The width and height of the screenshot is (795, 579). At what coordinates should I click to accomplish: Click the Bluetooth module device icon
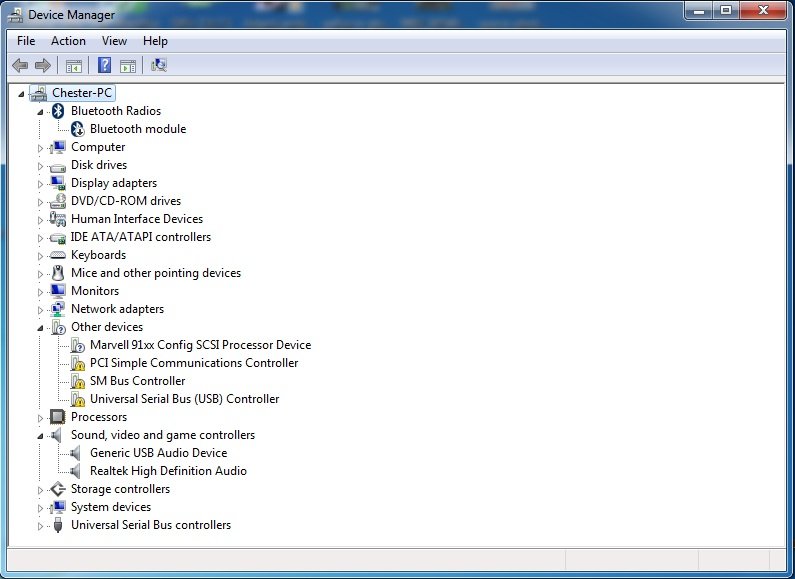(x=77, y=129)
